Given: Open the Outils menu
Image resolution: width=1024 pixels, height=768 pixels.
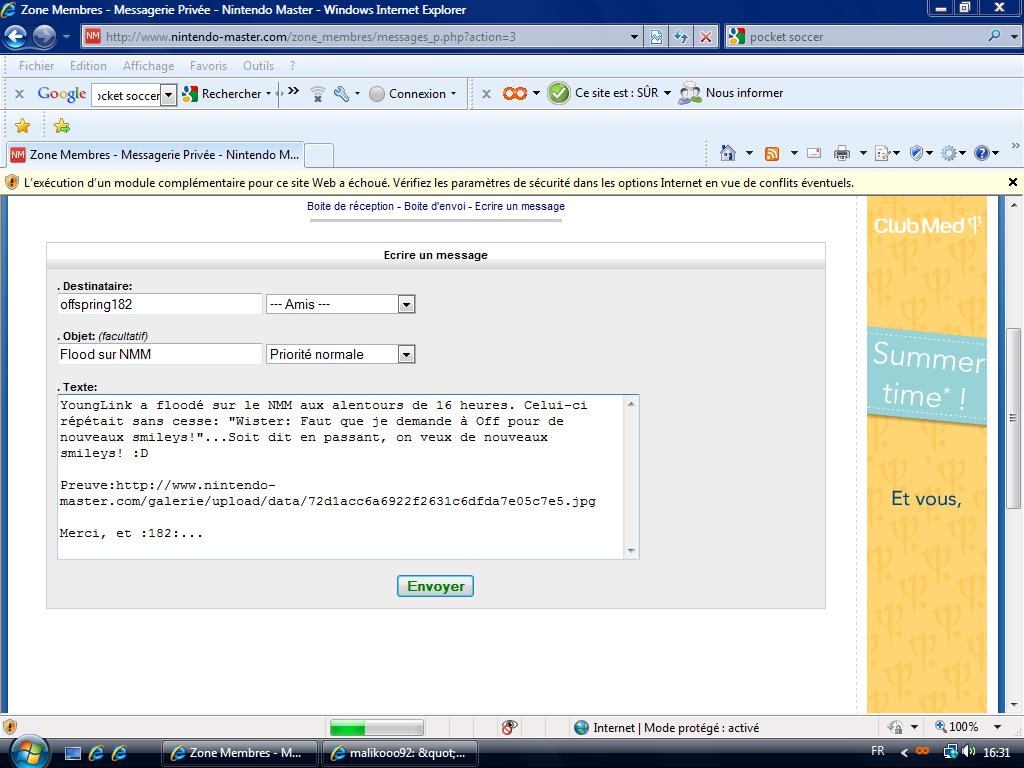Looking at the screenshot, I should 258,65.
